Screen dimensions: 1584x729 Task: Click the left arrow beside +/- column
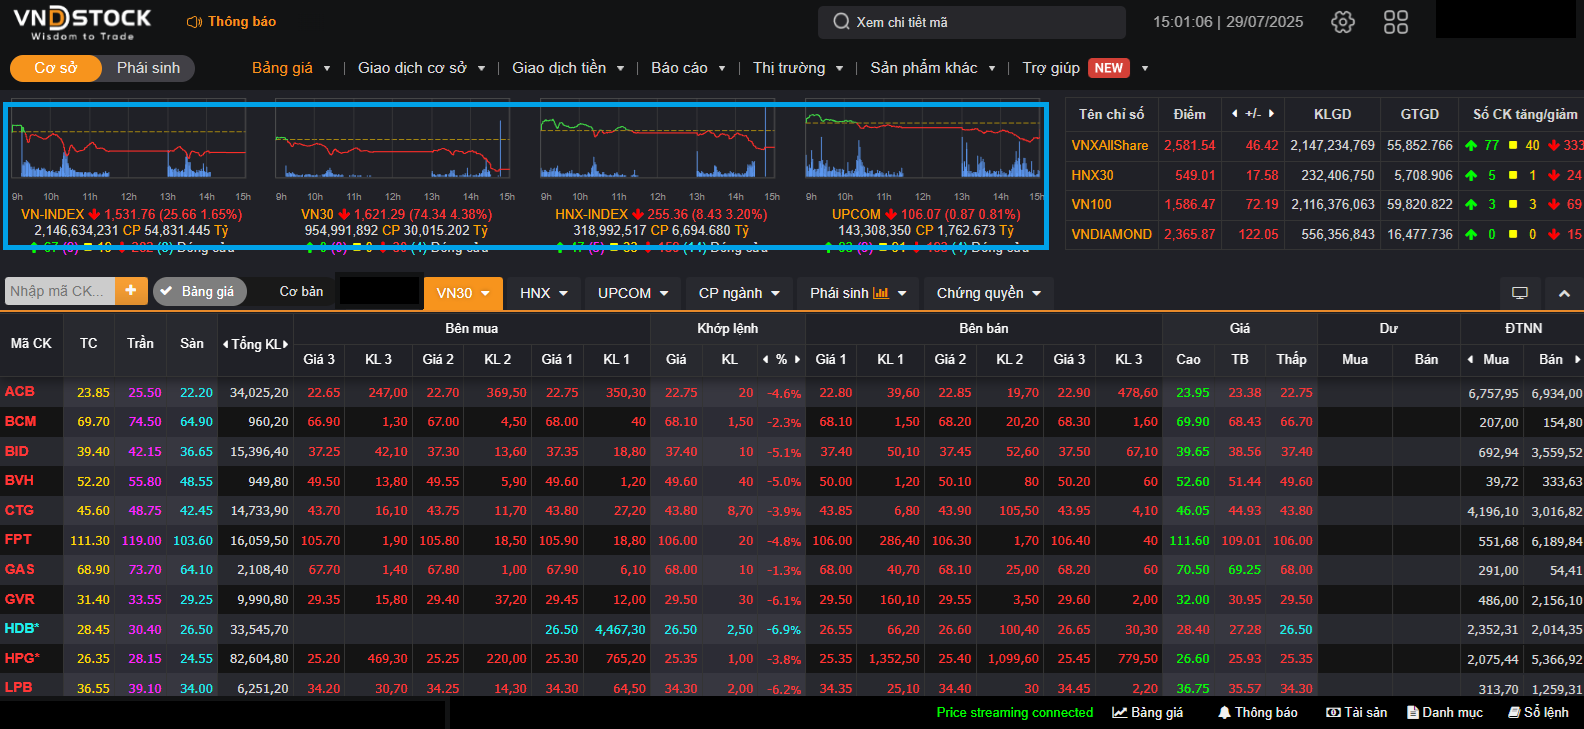[x=1235, y=114]
